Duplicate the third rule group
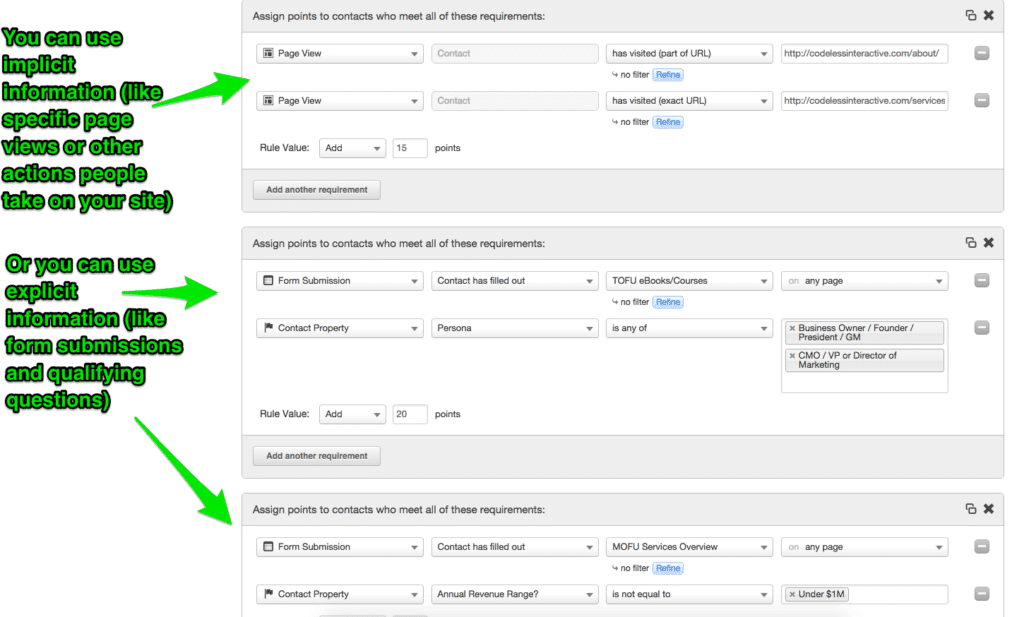1024x617 pixels. (970, 508)
